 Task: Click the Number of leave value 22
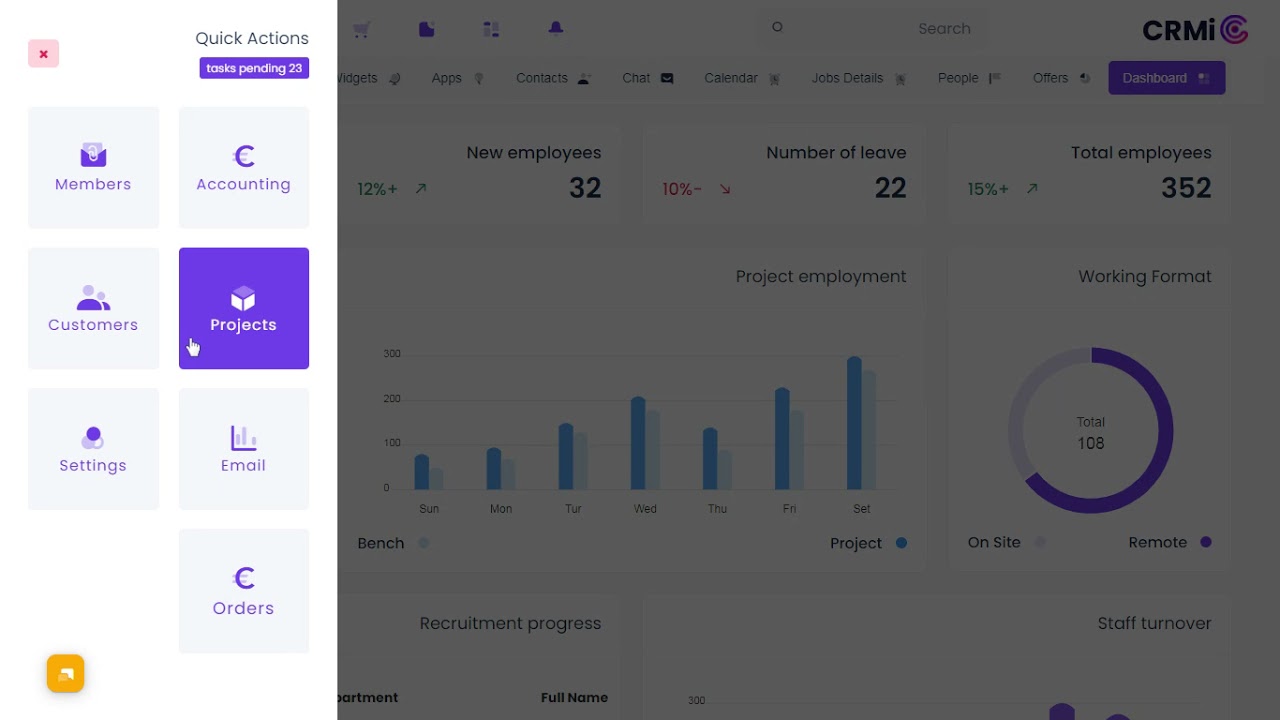[890, 188]
